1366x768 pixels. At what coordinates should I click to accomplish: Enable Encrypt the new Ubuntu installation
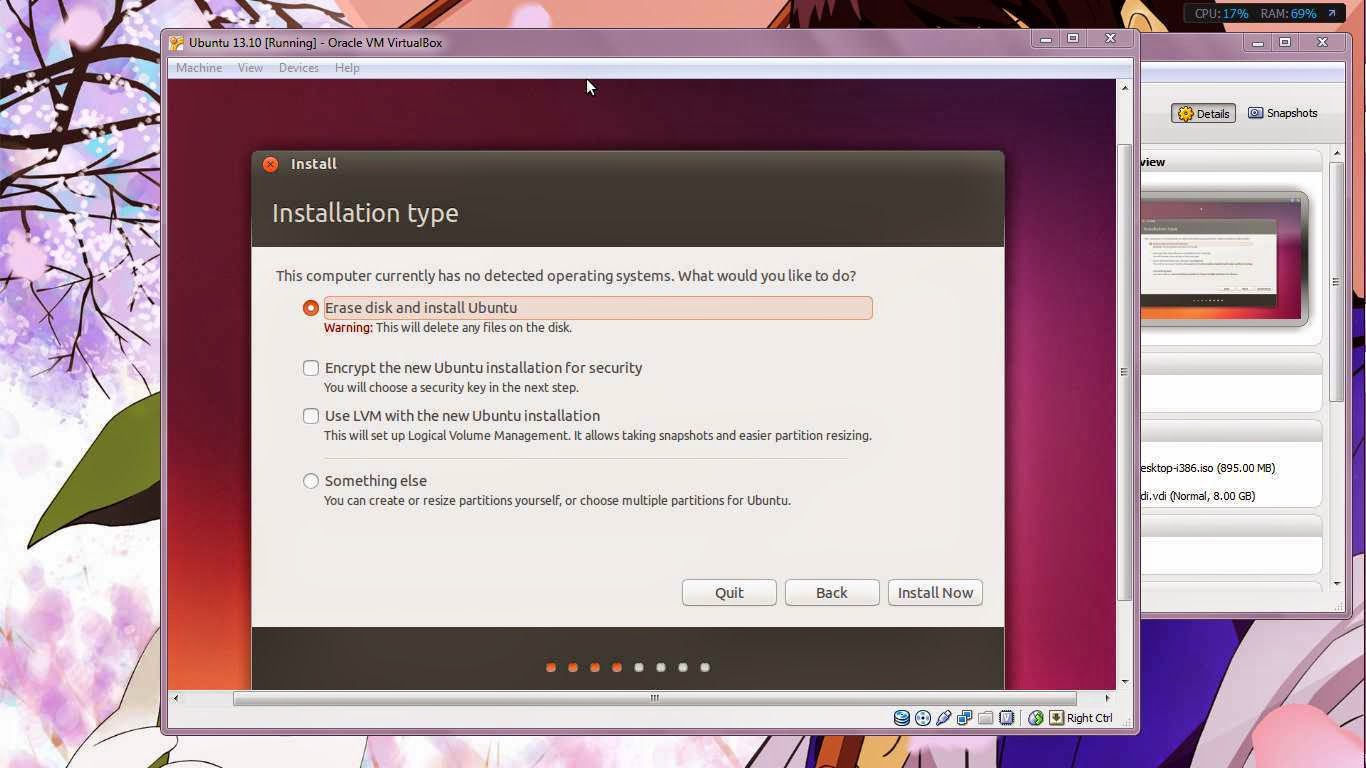pyautogui.click(x=311, y=368)
